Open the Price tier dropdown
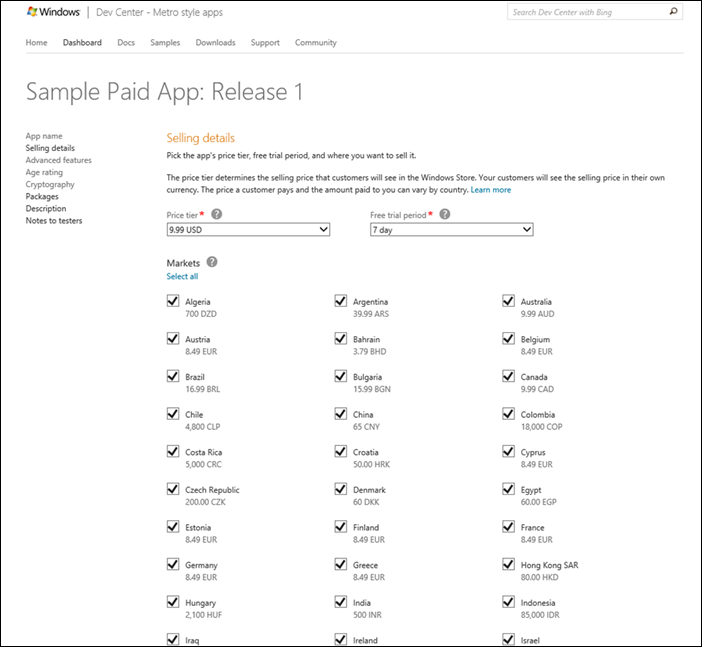This screenshot has width=702, height=647. (248, 230)
